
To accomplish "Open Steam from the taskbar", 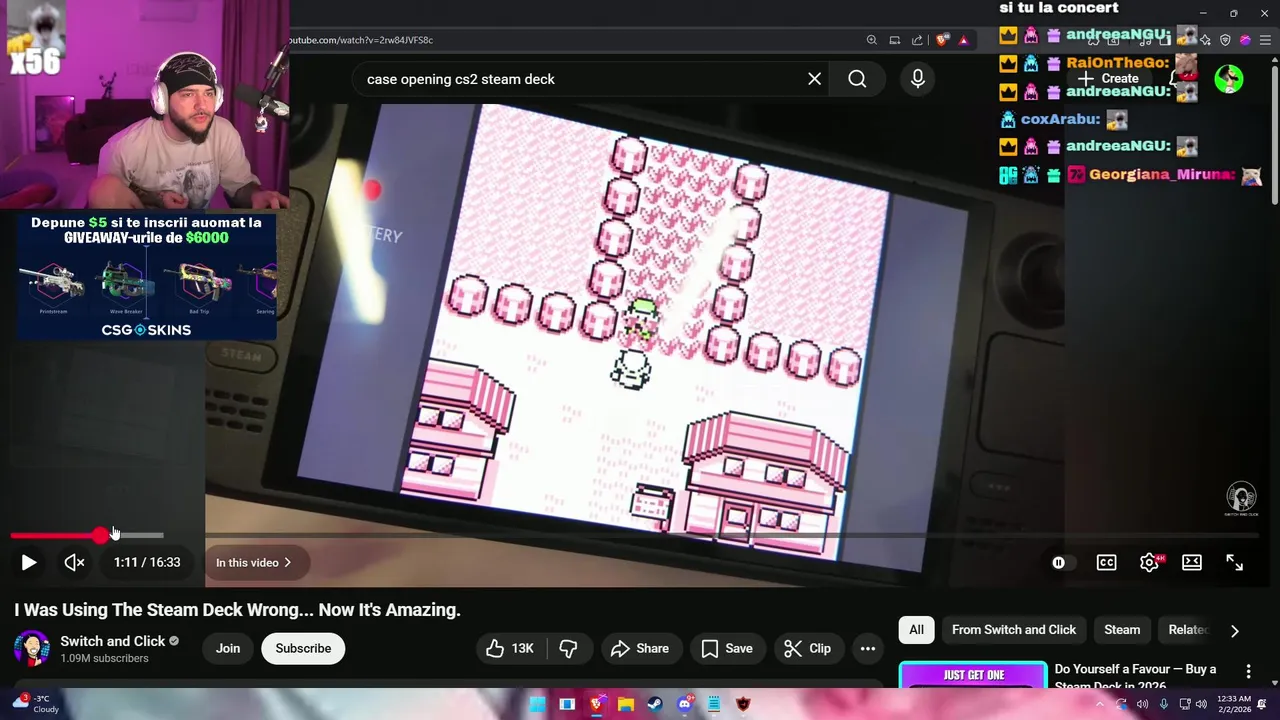I will click(x=655, y=704).
